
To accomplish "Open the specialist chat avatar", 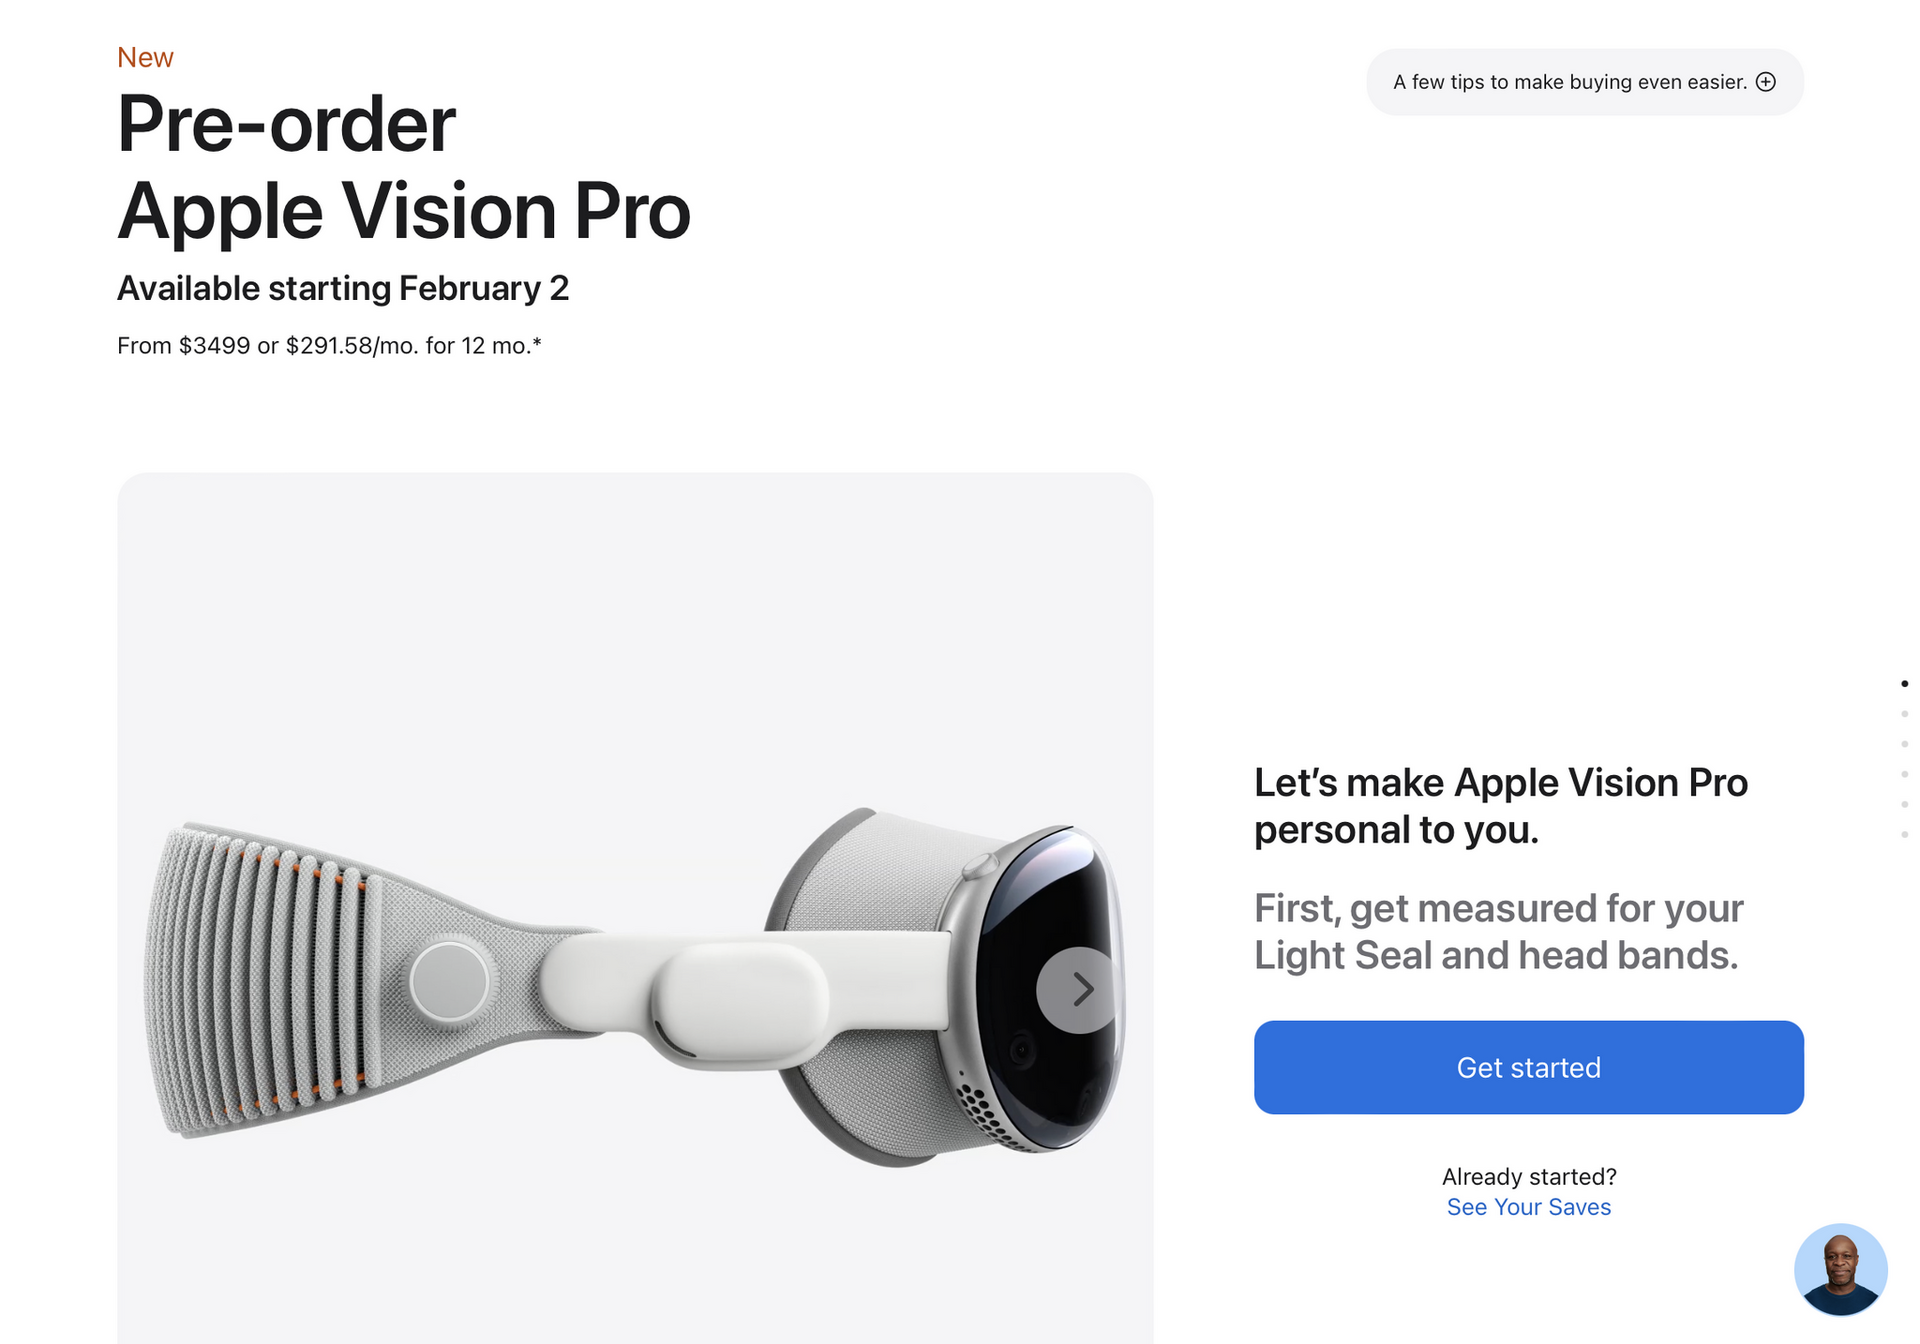I will 1840,1270.
